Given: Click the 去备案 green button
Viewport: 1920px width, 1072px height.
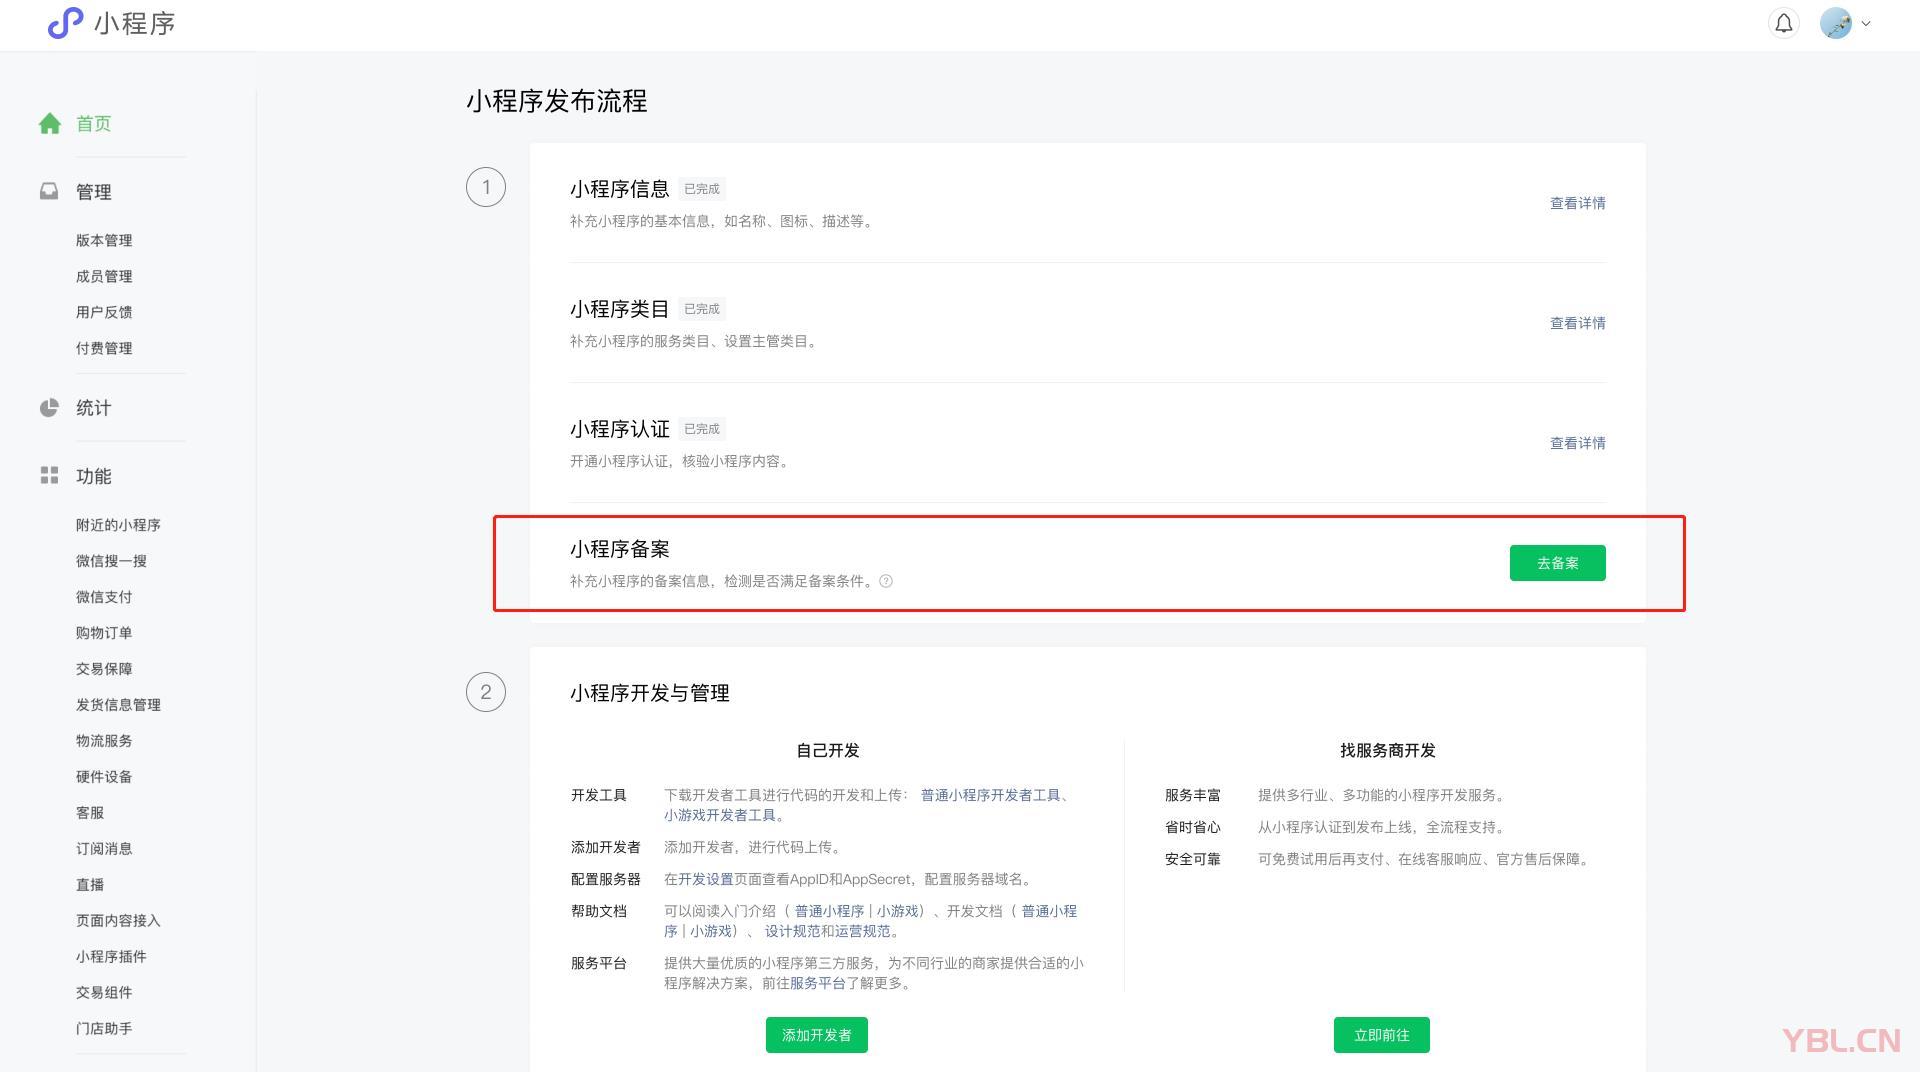Looking at the screenshot, I should tap(1557, 563).
